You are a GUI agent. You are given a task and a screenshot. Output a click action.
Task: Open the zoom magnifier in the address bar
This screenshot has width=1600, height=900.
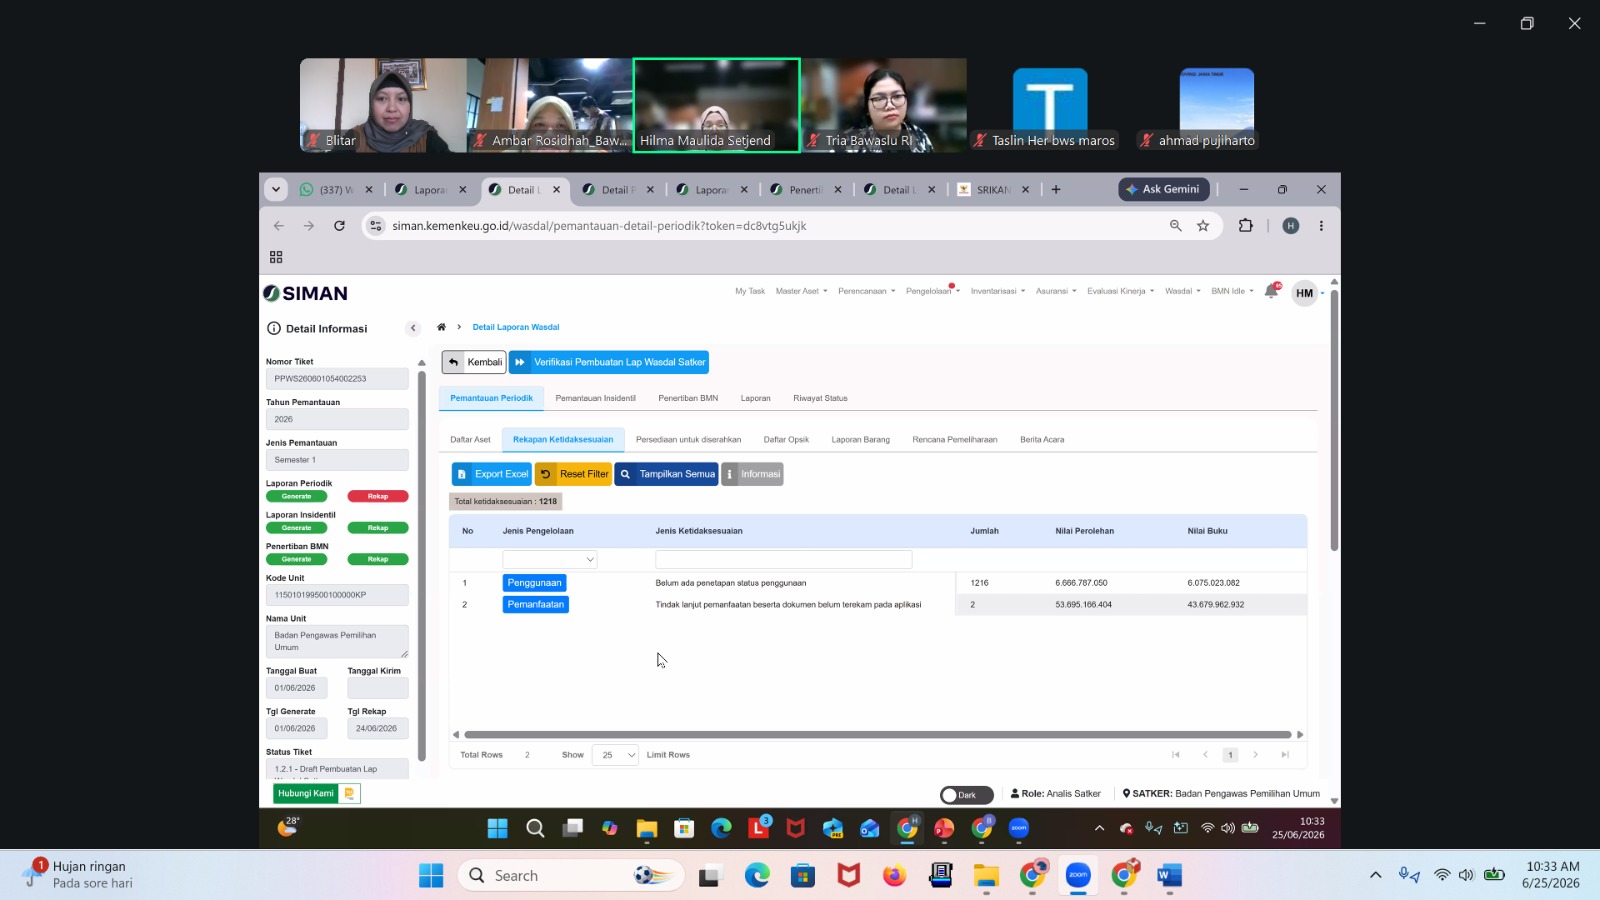click(x=1176, y=226)
